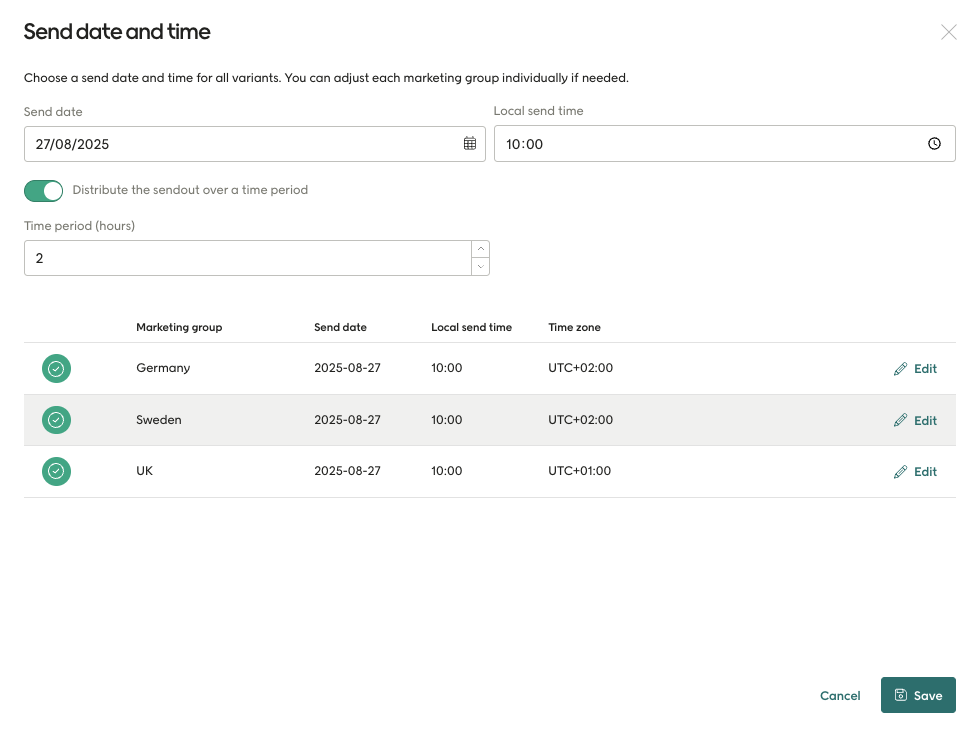This screenshot has width=980, height=734.
Task: Disable distributing the sendout over a time period
Action: click(43, 190)
